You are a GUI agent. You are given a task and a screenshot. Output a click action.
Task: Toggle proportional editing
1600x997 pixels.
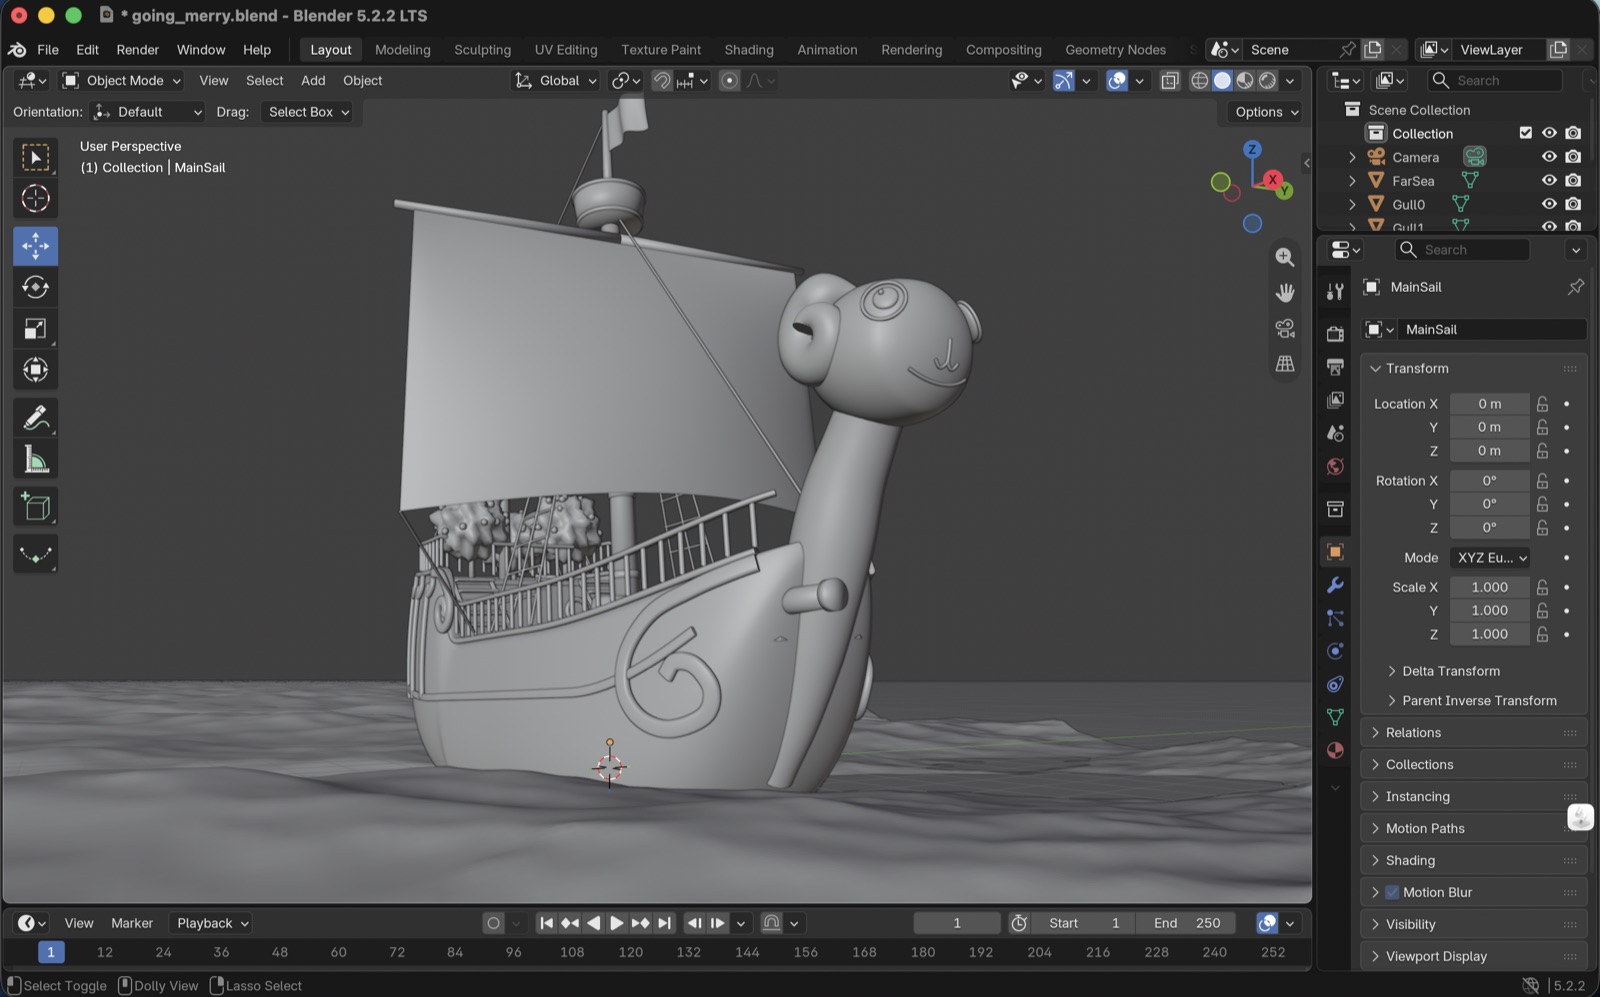(x=730, y=81)
